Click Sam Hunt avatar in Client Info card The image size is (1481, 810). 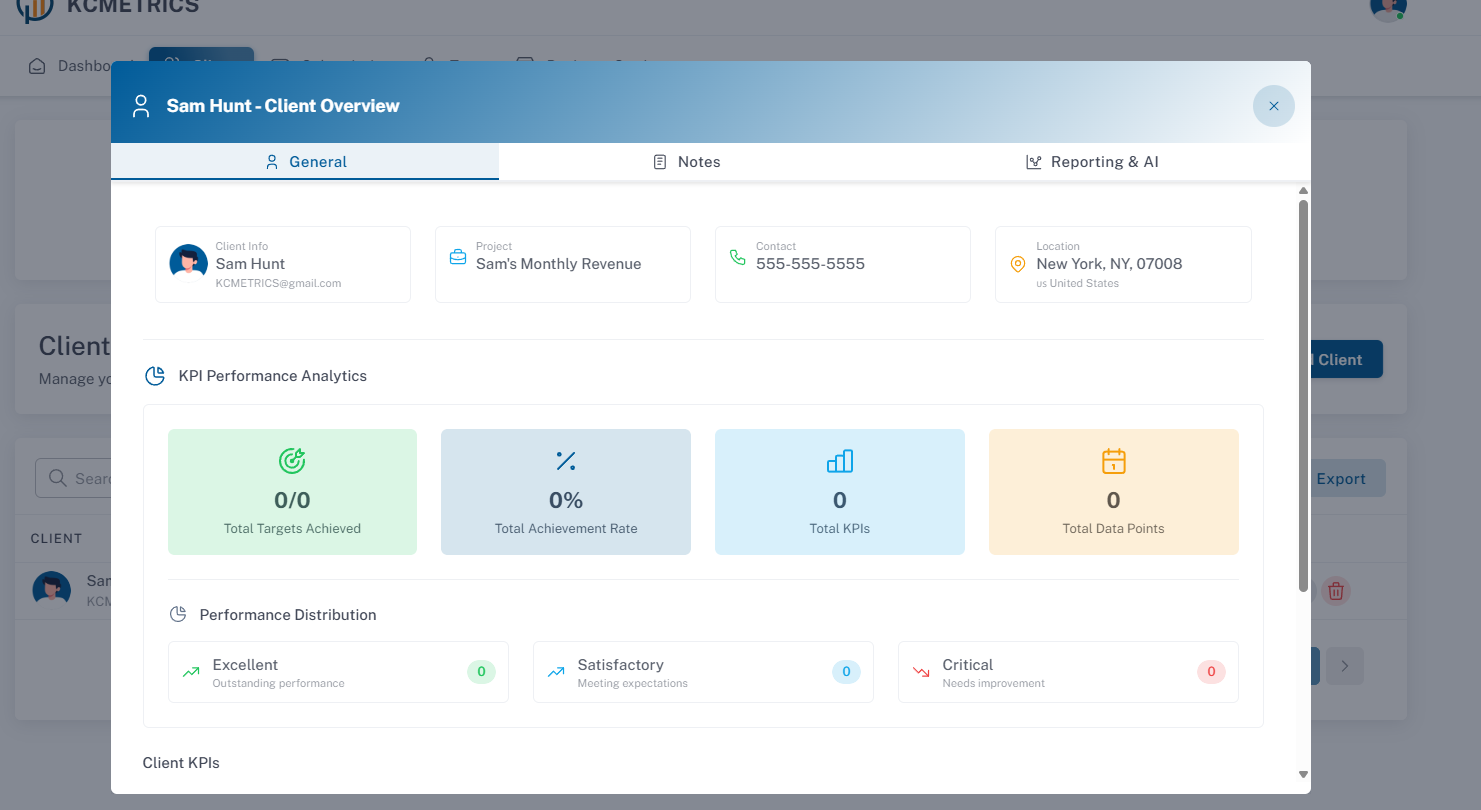click(x=189, y=263)
